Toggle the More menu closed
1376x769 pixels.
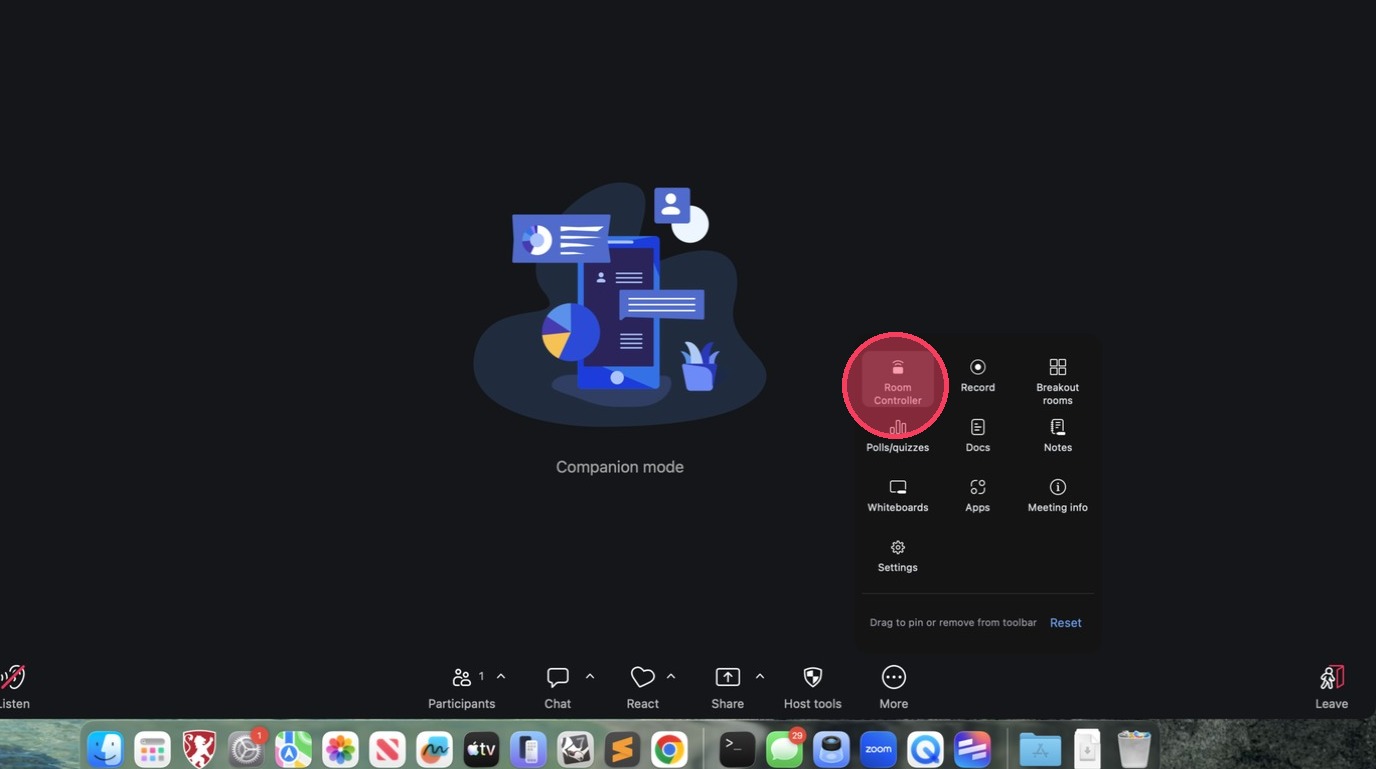(893, 687)
